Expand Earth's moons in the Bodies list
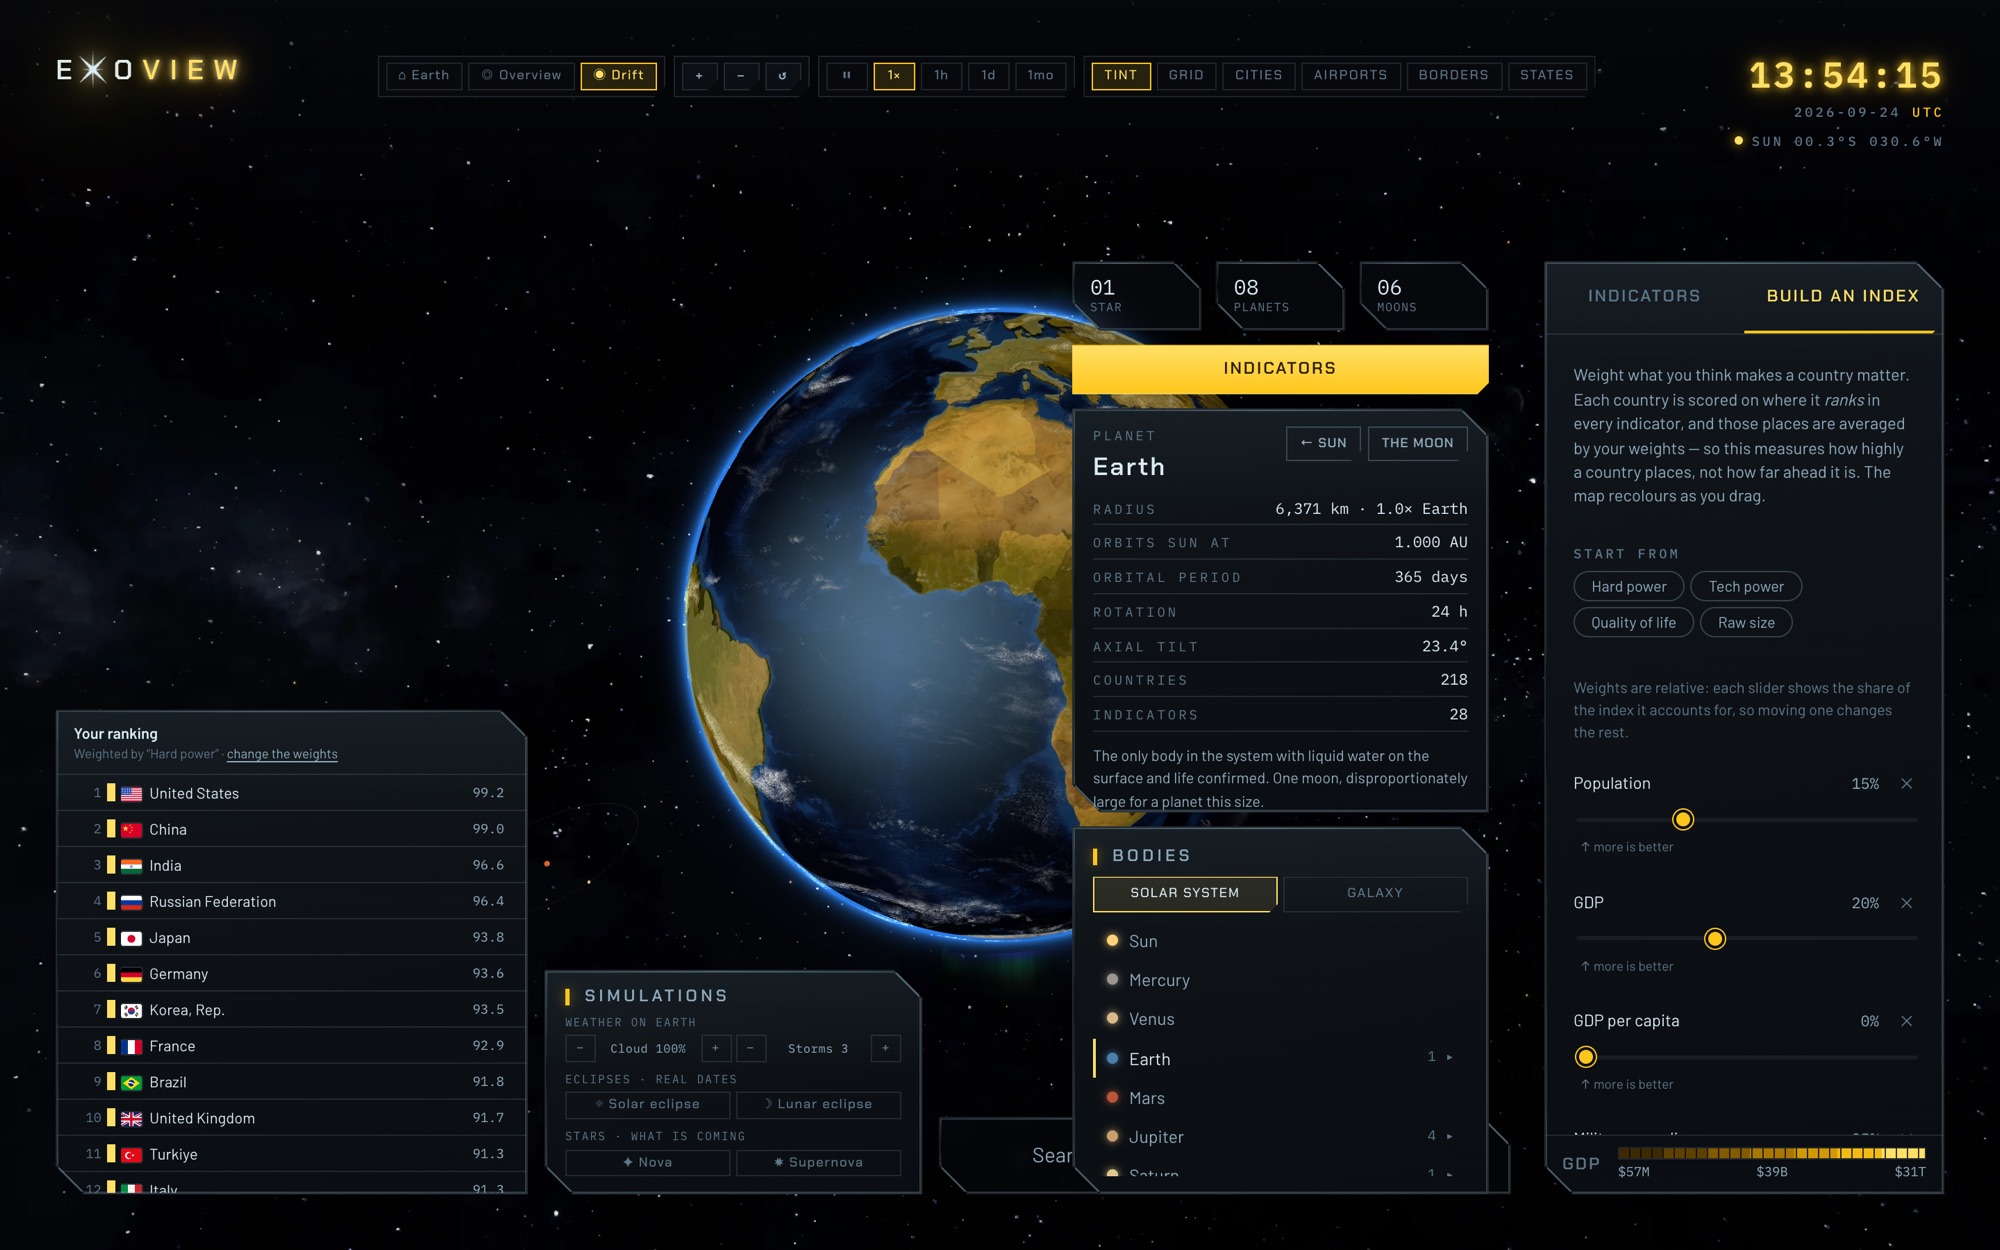Image resolution: width=2000 pixels, height=1250 pixels. coord(1449,1057)
